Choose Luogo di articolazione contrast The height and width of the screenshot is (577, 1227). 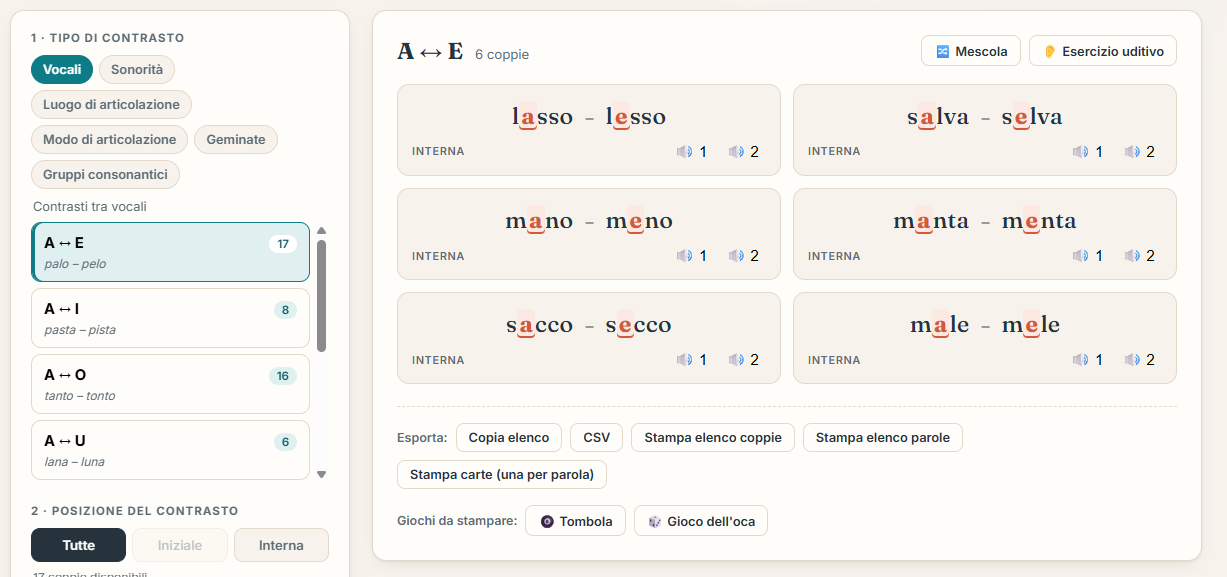[x=111, y=104]
